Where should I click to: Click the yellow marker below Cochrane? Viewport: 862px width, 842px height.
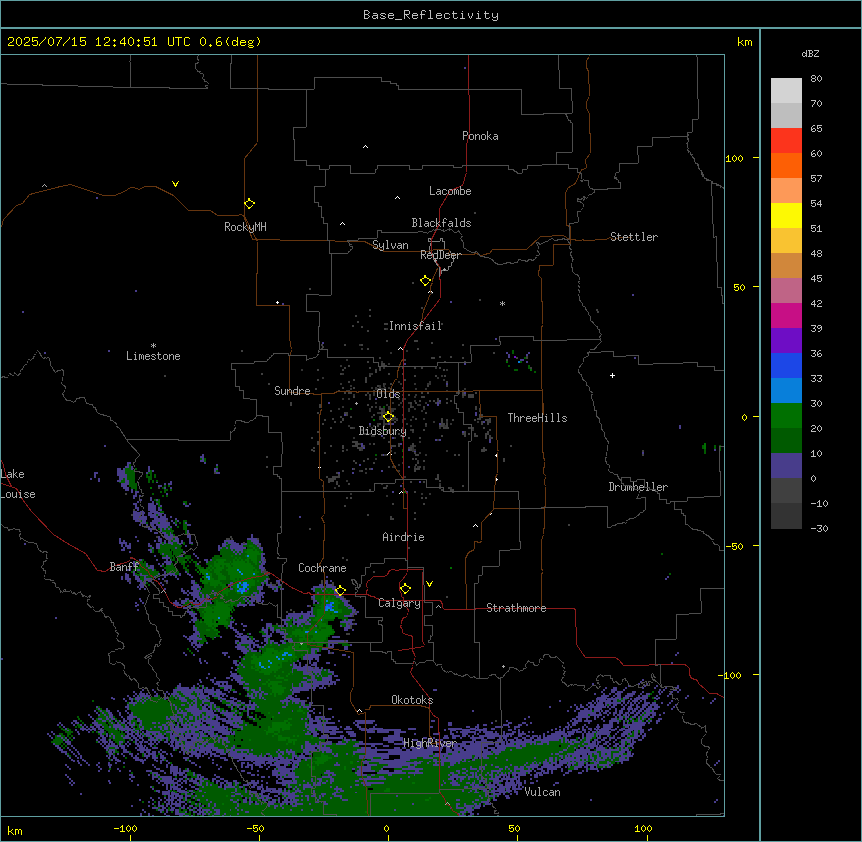pos(340,590)
